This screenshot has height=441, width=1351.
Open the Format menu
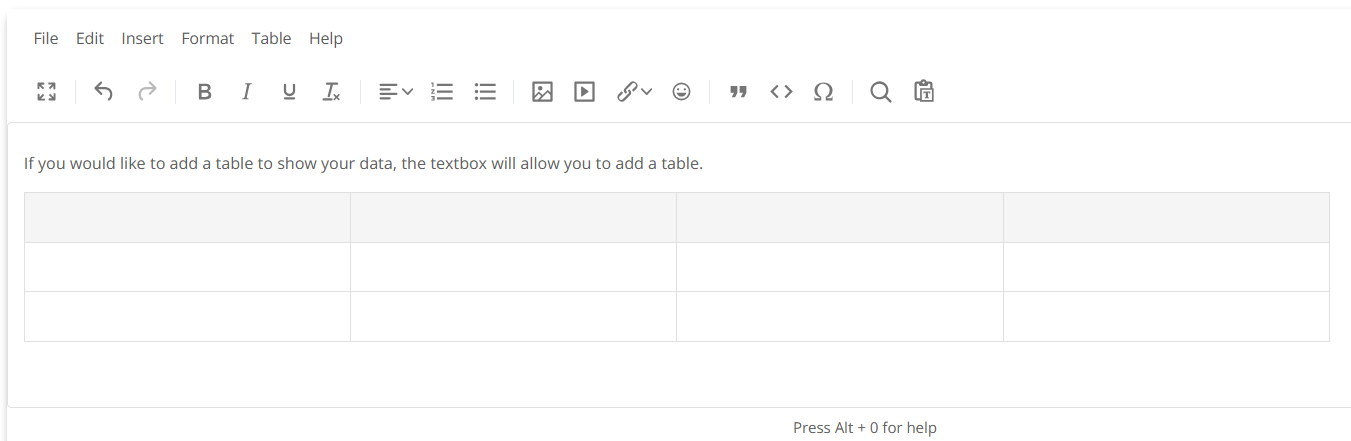click(x=207, y=38)
